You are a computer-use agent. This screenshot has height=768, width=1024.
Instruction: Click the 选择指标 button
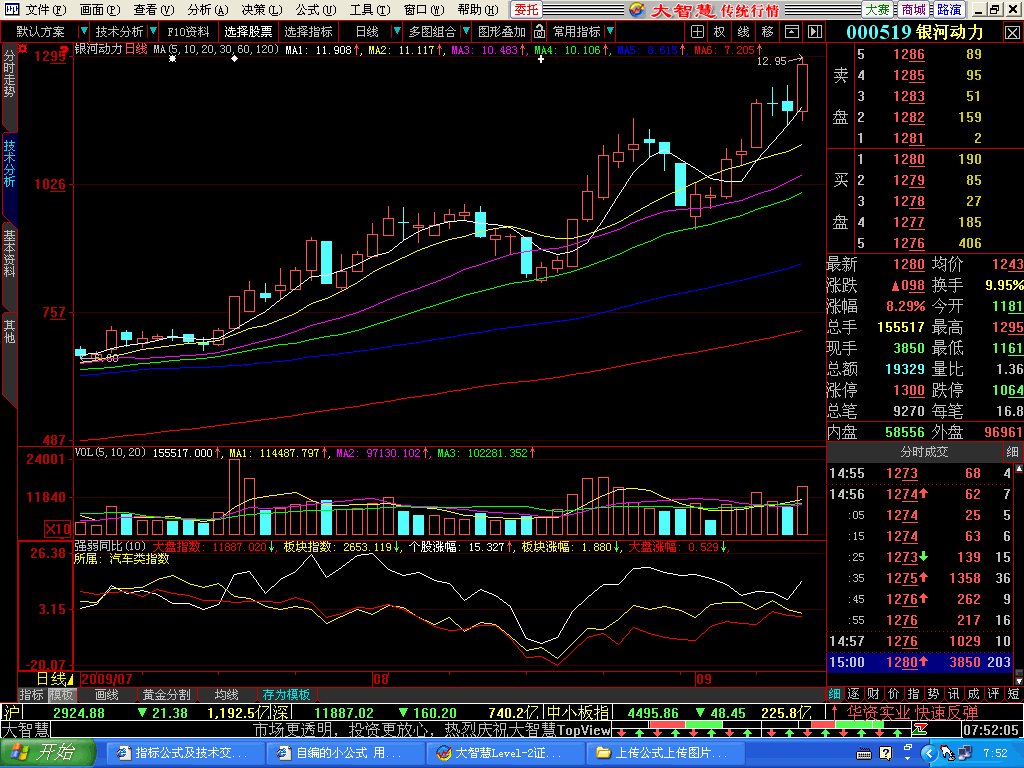point(308,31)
